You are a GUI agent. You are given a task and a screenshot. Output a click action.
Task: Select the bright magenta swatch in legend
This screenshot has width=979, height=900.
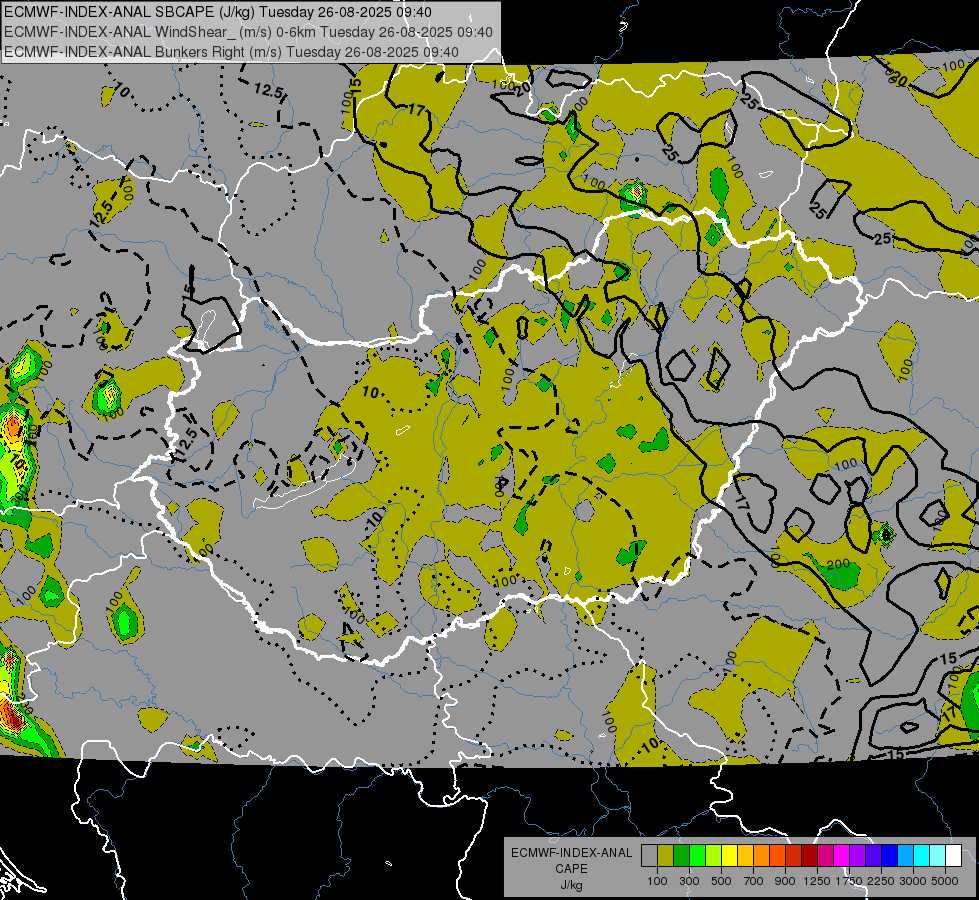(x=842, y=855)
